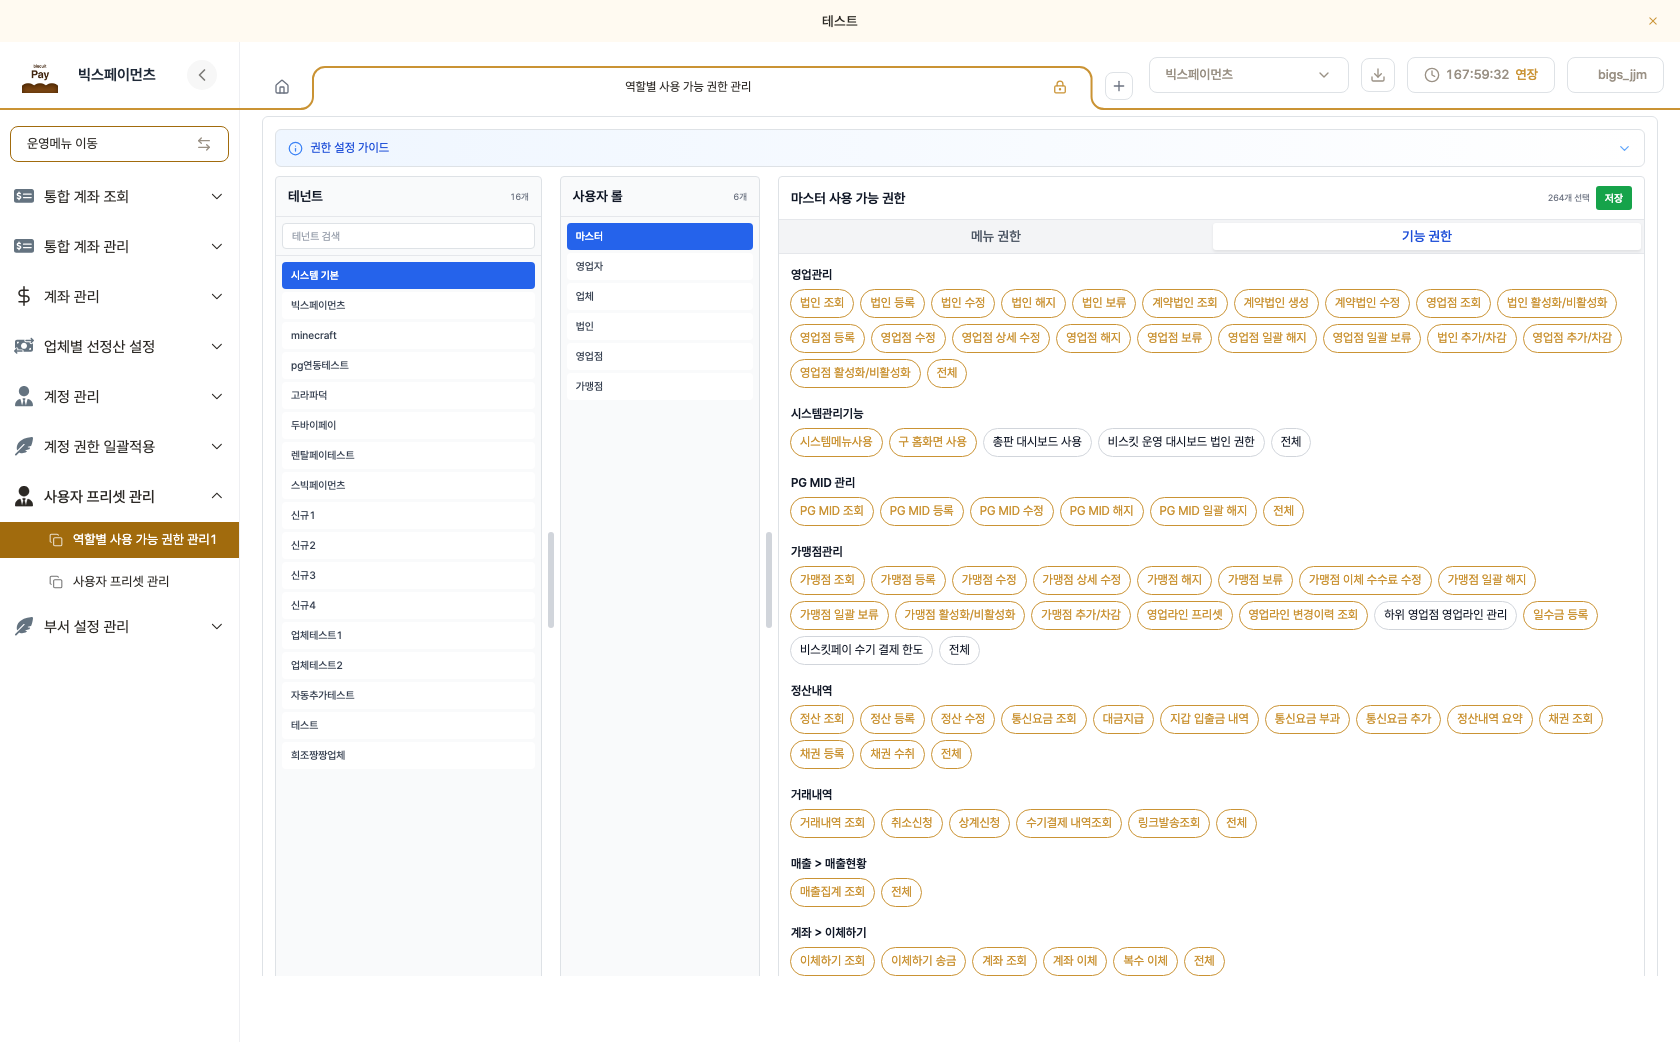
Task: Collapse sidebar with the left chevron button
Action: coord(202,75)
